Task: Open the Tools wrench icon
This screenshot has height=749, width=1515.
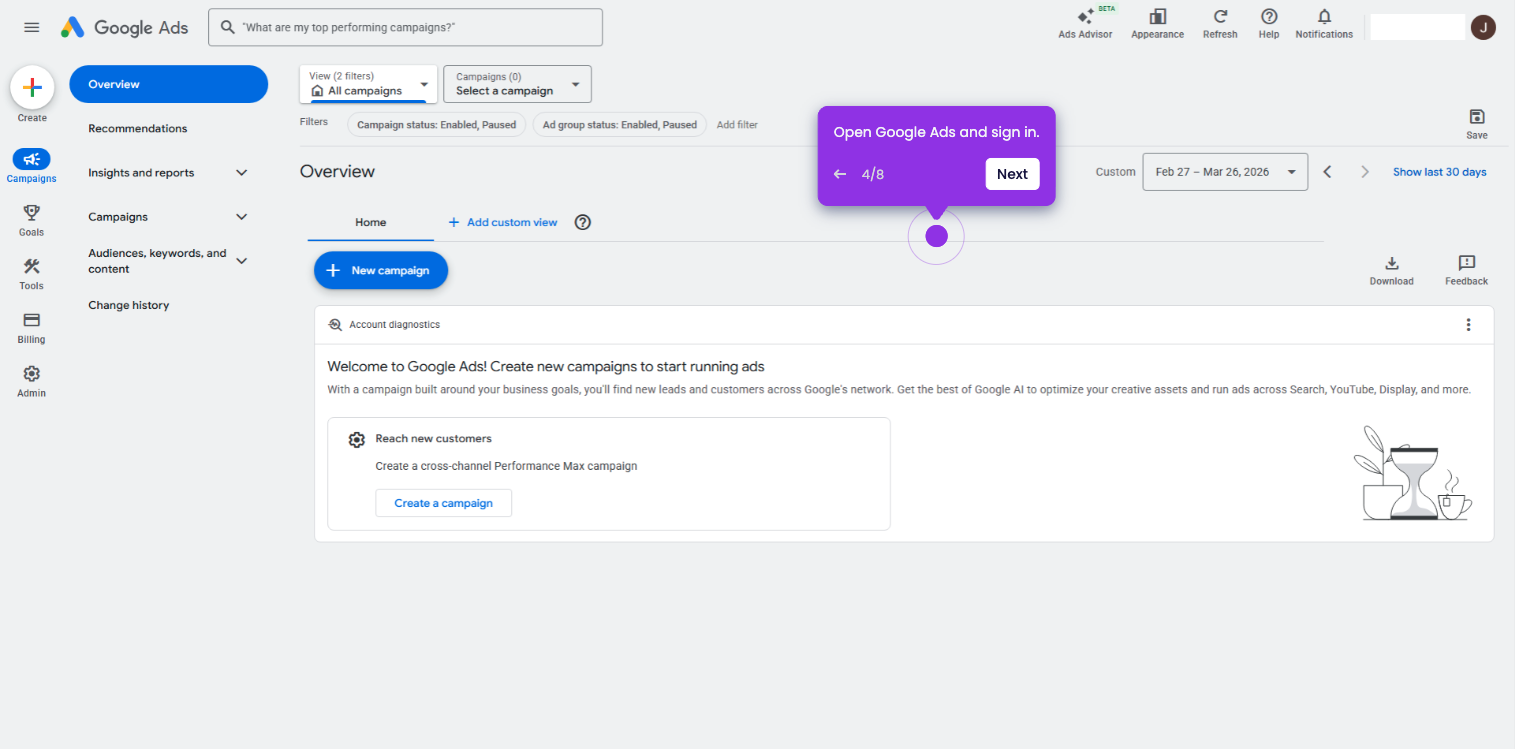Action: click(31, 266)
